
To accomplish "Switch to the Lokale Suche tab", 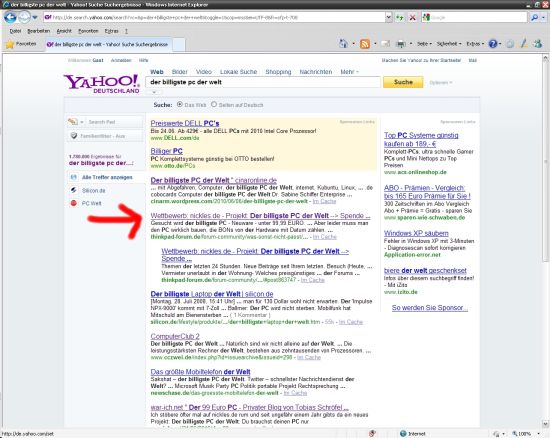I will pos(239,72).
